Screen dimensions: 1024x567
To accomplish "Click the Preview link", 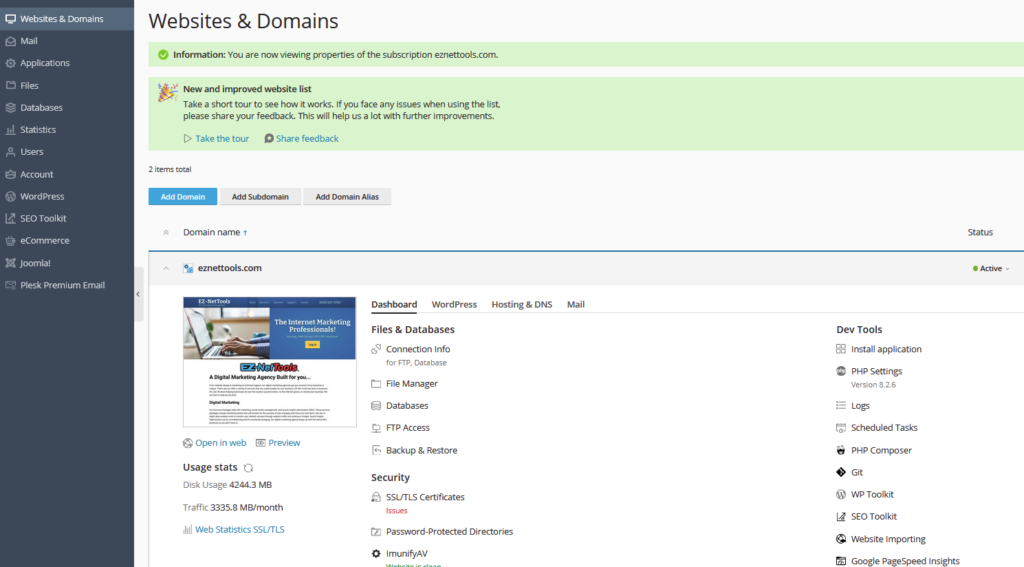I will coord(284,443).
